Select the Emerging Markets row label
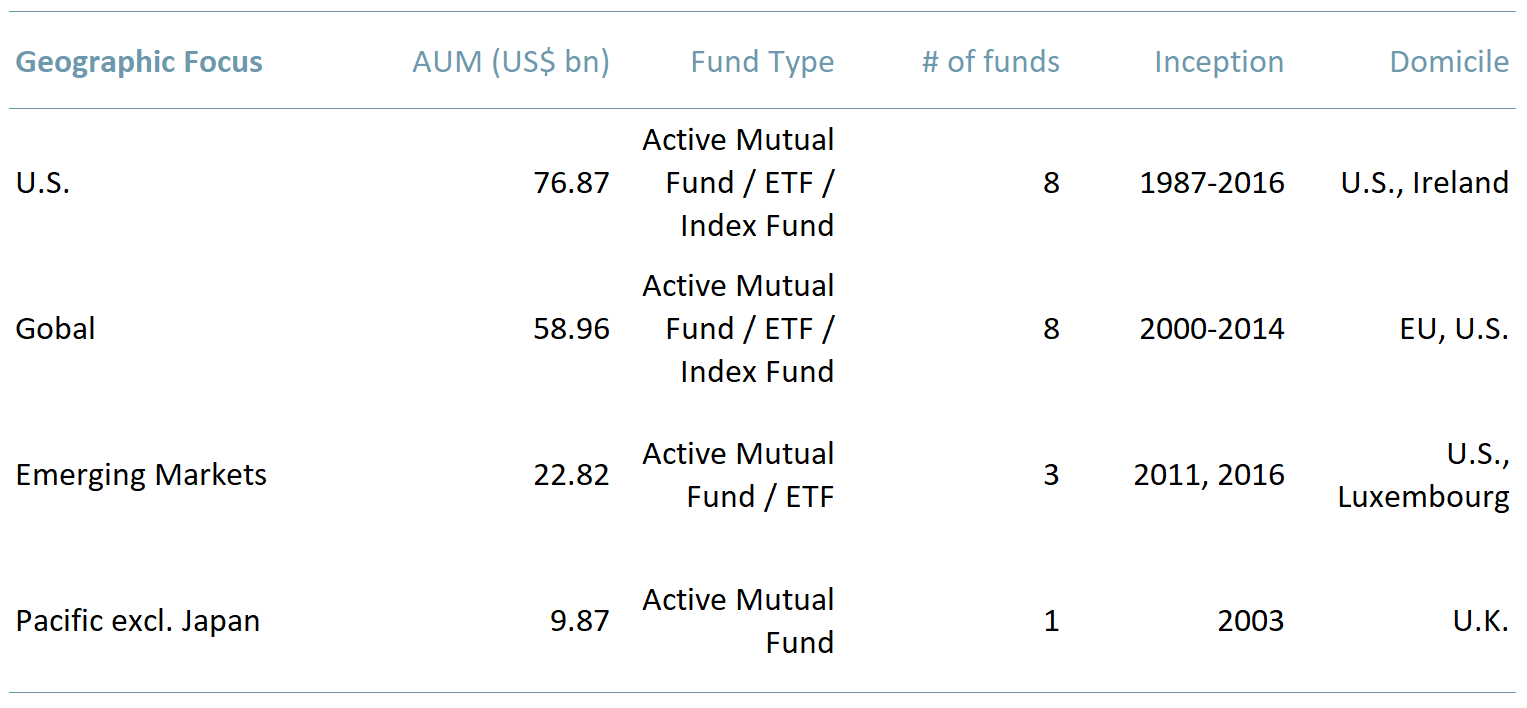The image size is (1527, 708). click(141, 475)
